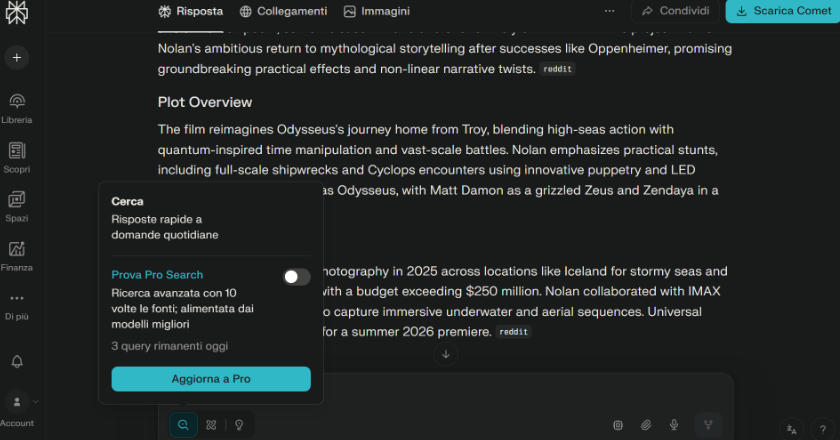The image size is (840, 440).
Task: Click the microphone dictation icon
Action: pos(674,425)
